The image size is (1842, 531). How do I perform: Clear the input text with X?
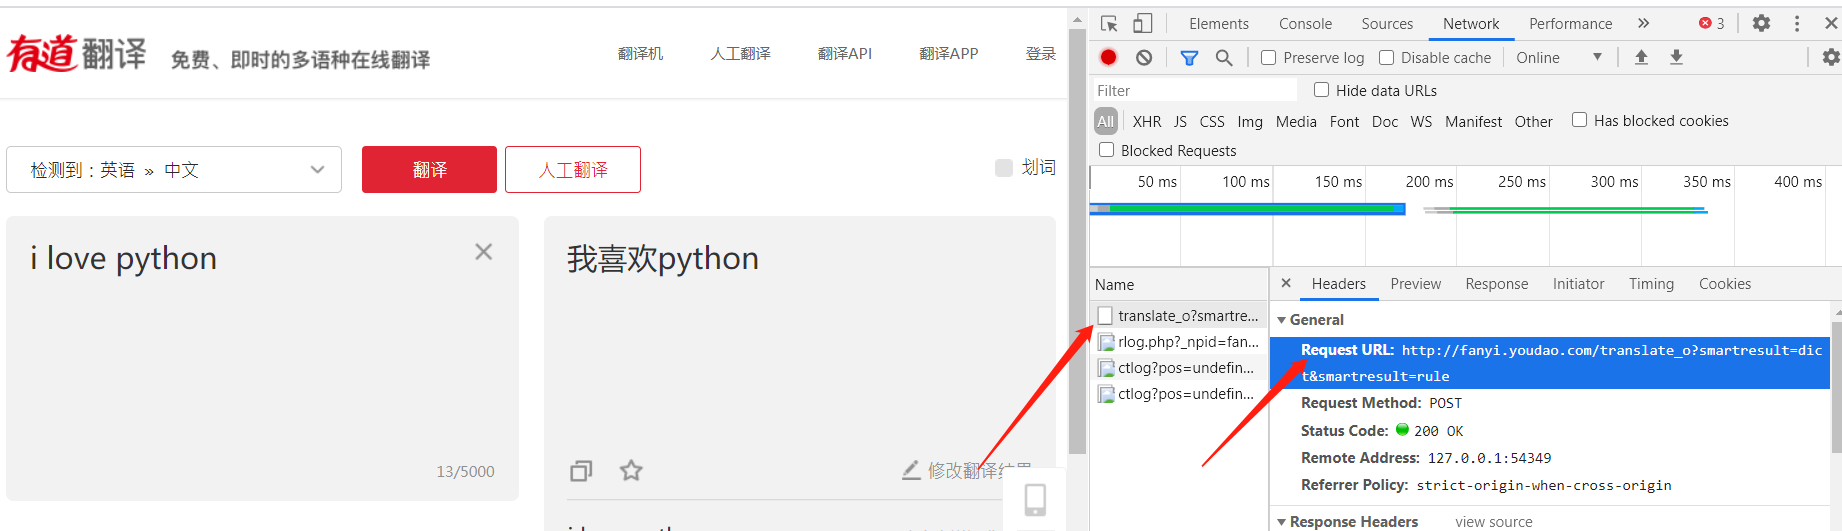[x=484, y=252]
